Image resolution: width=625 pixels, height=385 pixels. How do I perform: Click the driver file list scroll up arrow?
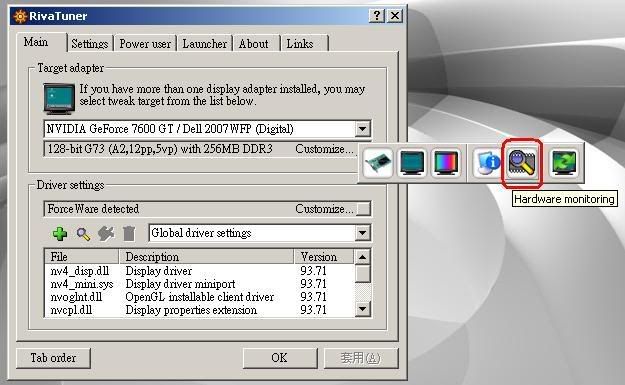point(362,257)
